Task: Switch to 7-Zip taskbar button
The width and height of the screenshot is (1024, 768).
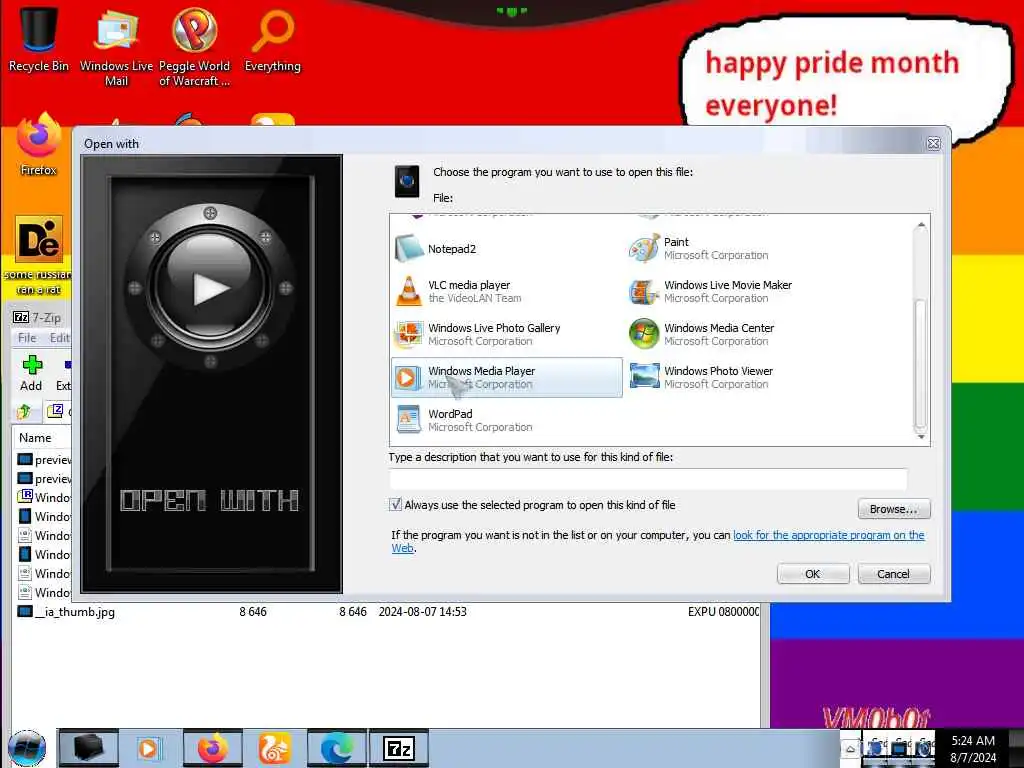Action: [398, 748]
